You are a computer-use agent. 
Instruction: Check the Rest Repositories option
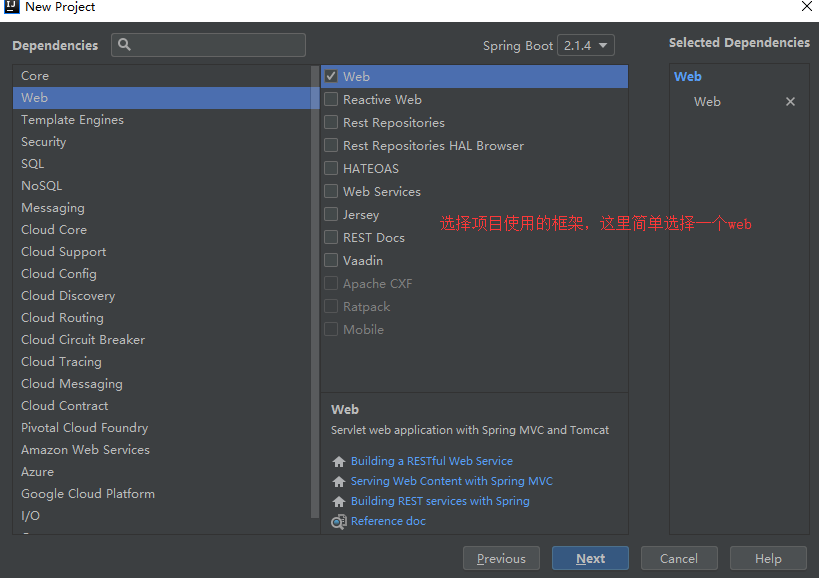tap(331, 122)
